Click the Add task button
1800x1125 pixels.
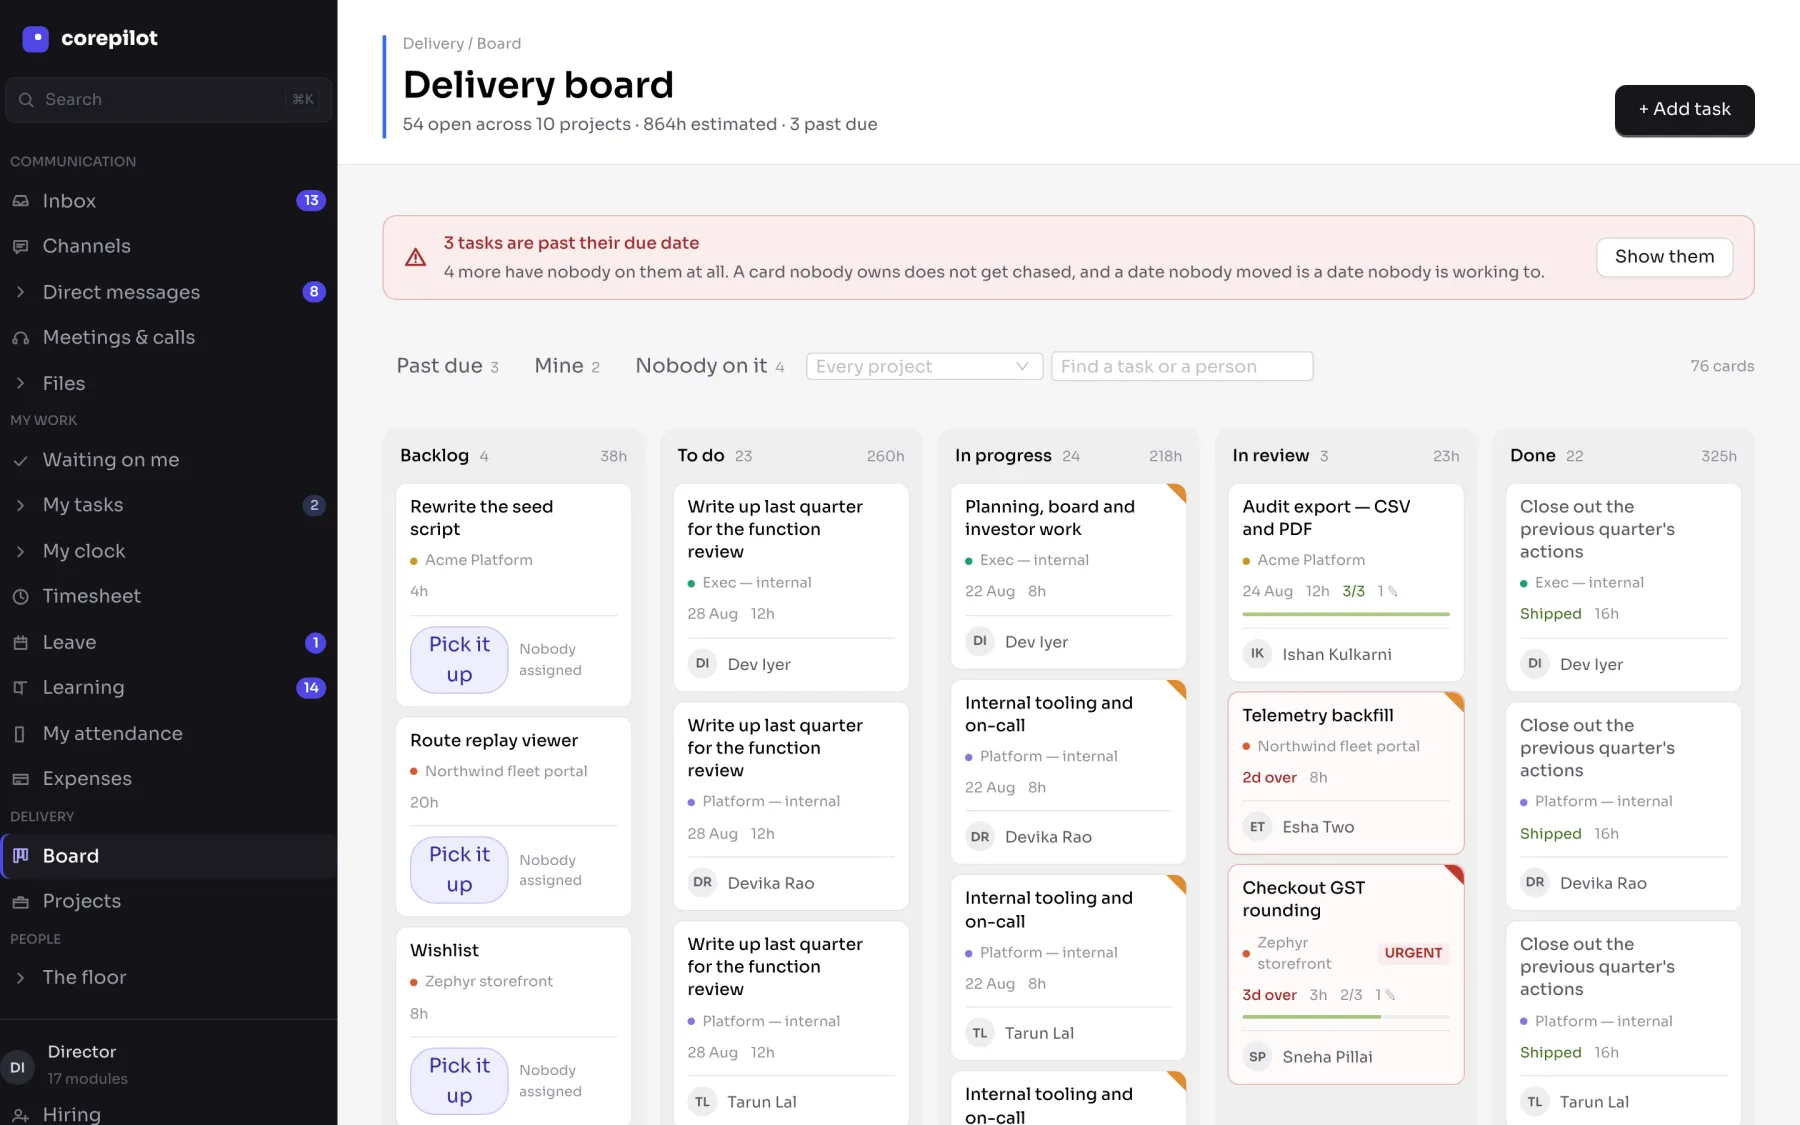tap(1684, 110)
